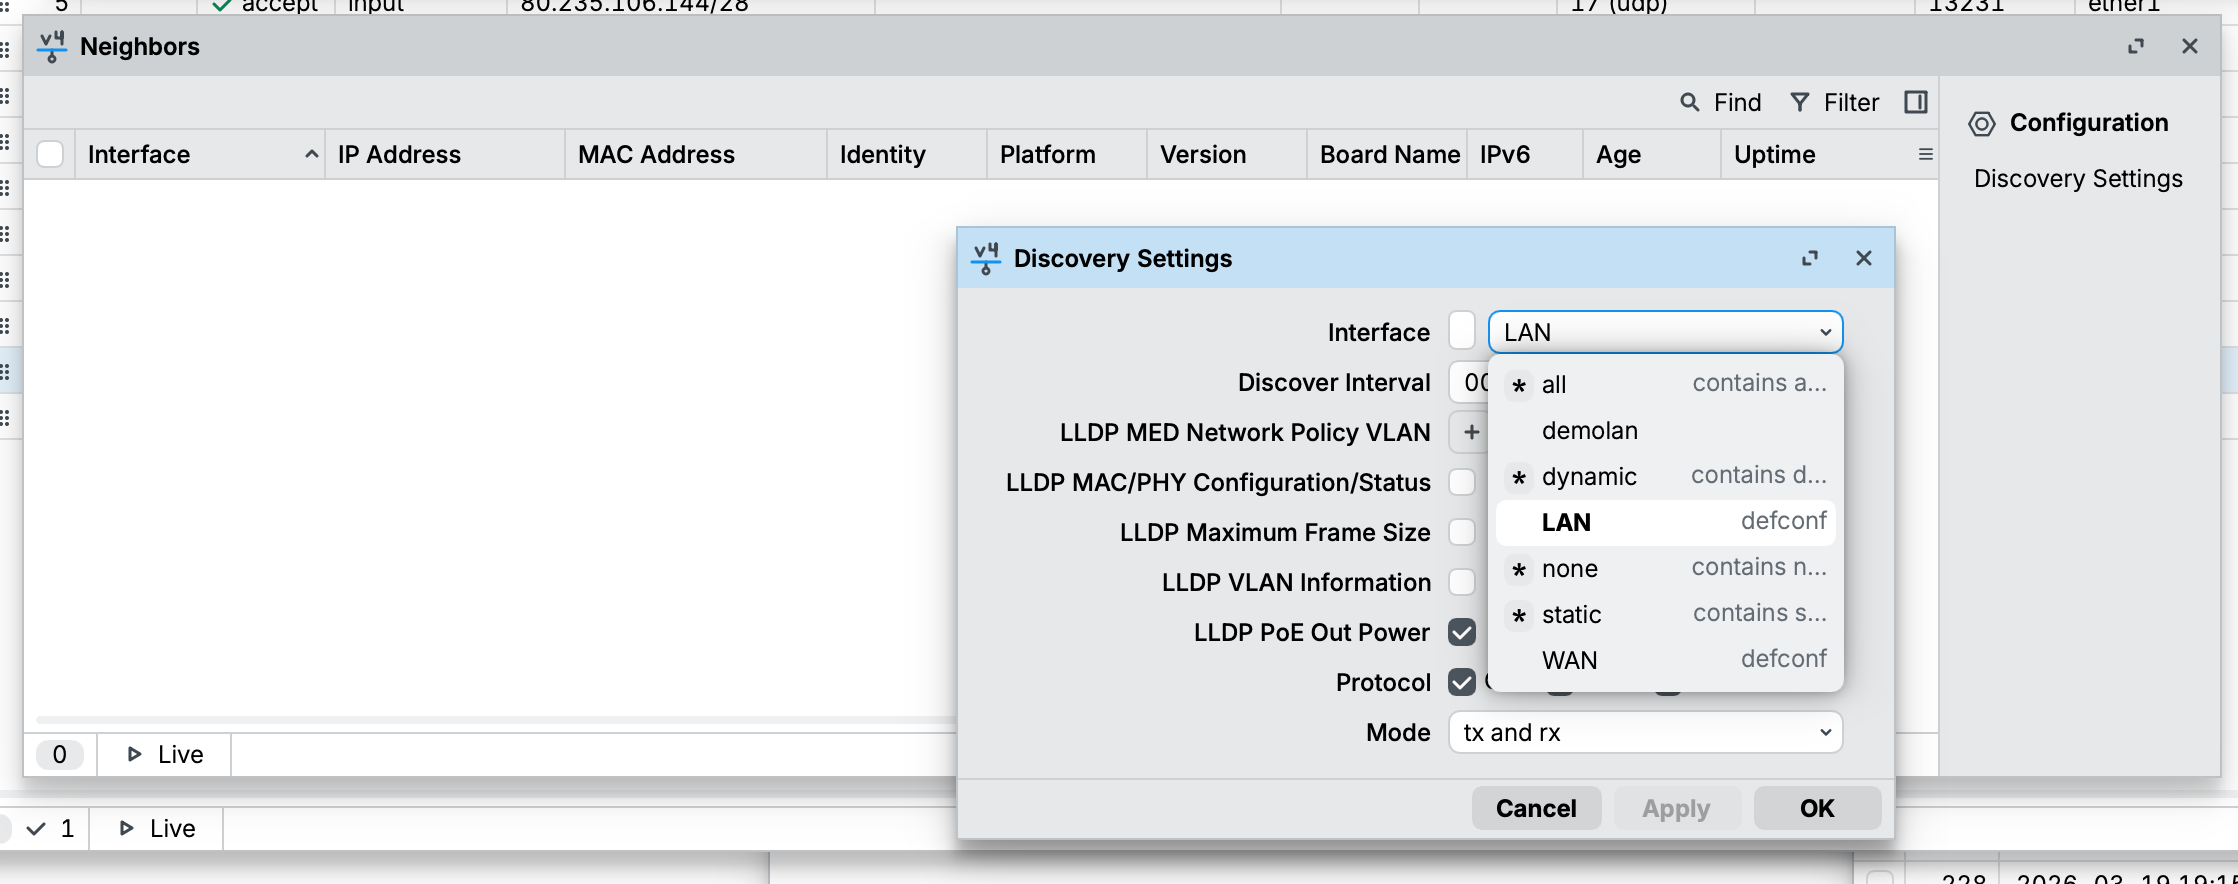This screenshot has width=2238, height=884.
Task: Toggle the side panel layout icon
Action: click(x=1915, y=102)
